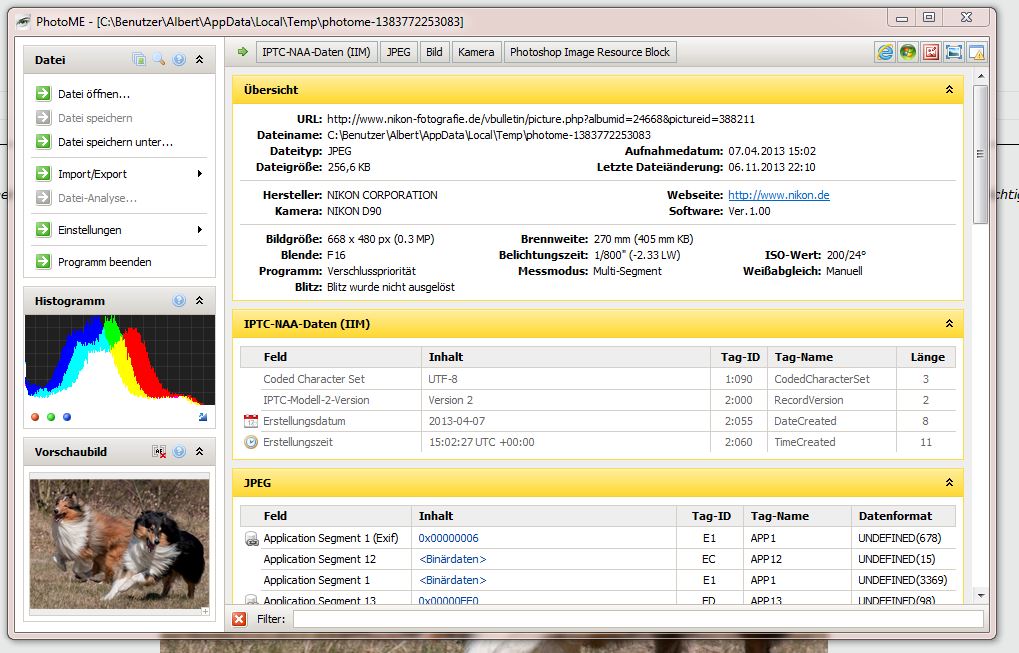This screenshot has width=1019, height=653.
Task: Click the red picture edit icon in toolbar
Action: click(931, 52)
